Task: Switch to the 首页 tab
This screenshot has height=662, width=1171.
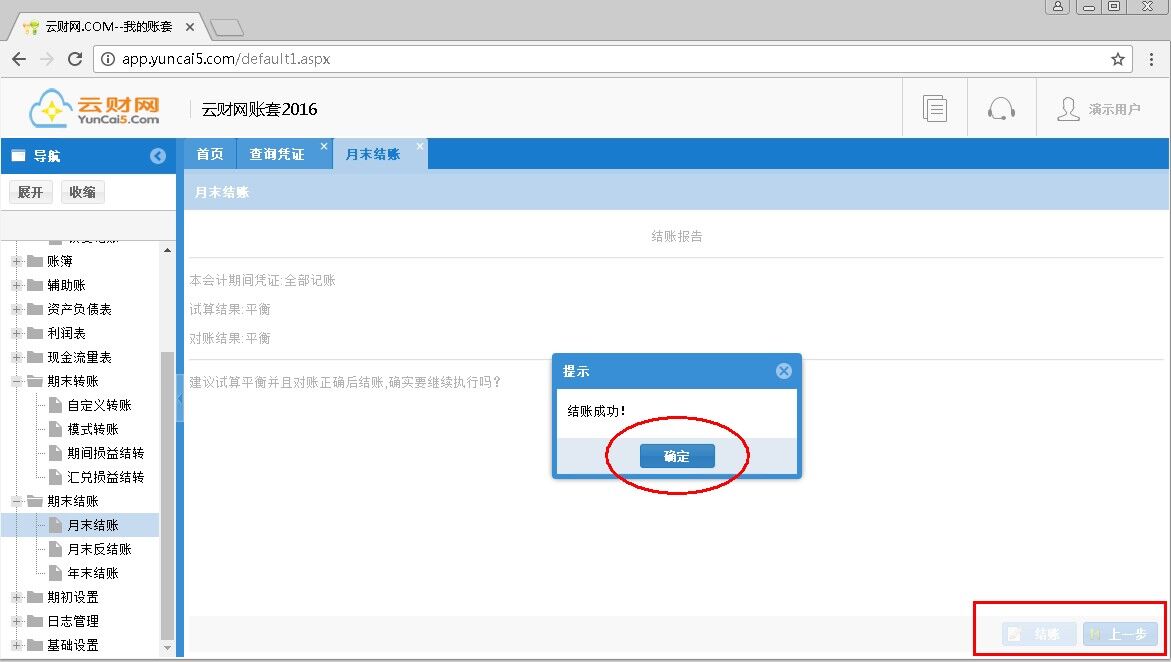Action: pyautogui.click(x=210, y=155)
